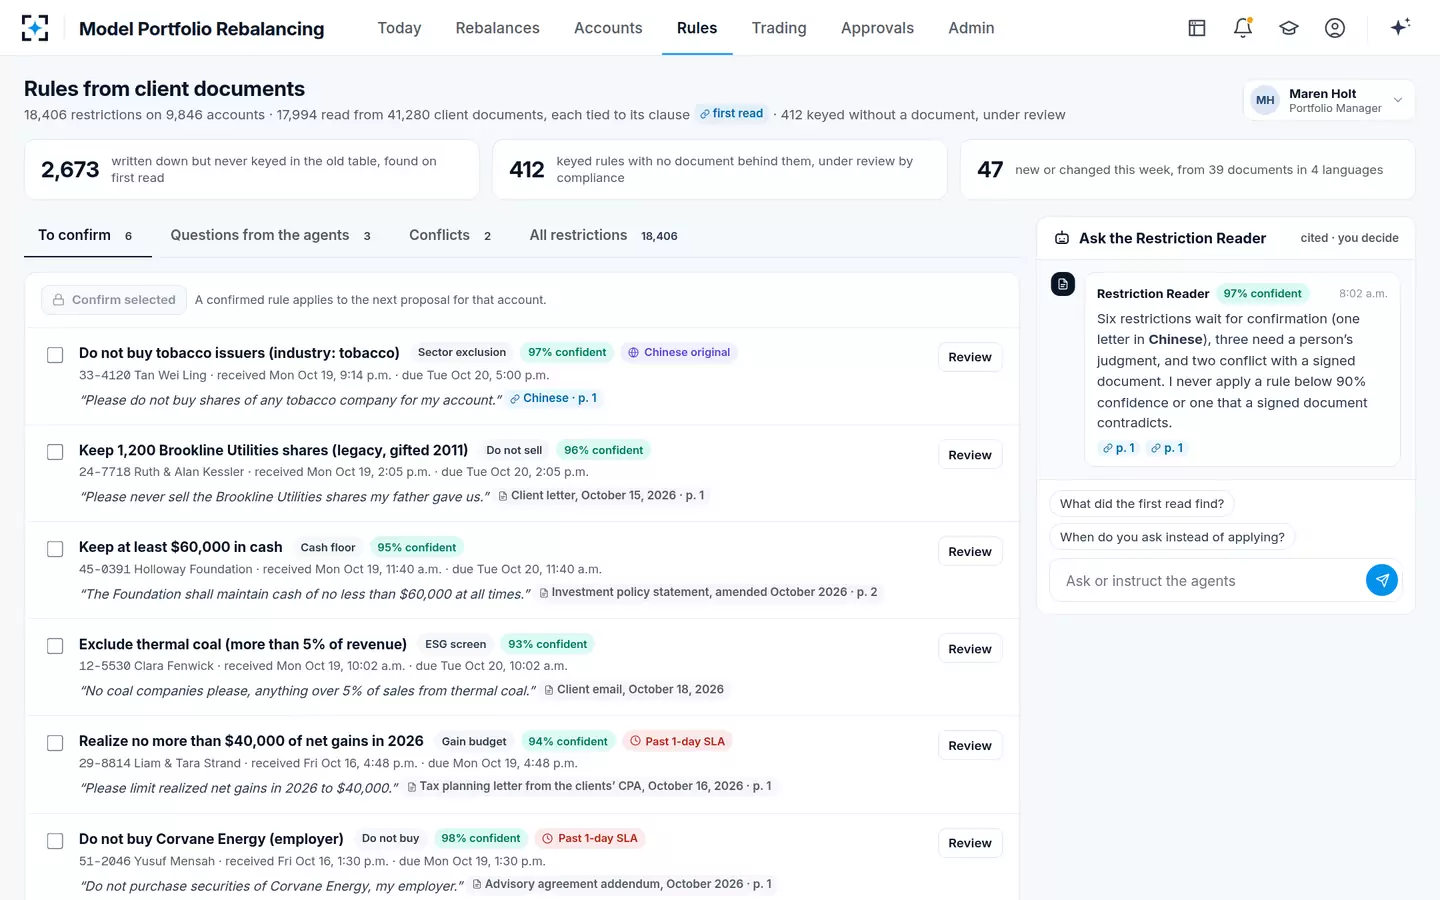Screen dimensions: 1440x900
Task: Show Questions from the agents tab
Action: tap(270, 236)
